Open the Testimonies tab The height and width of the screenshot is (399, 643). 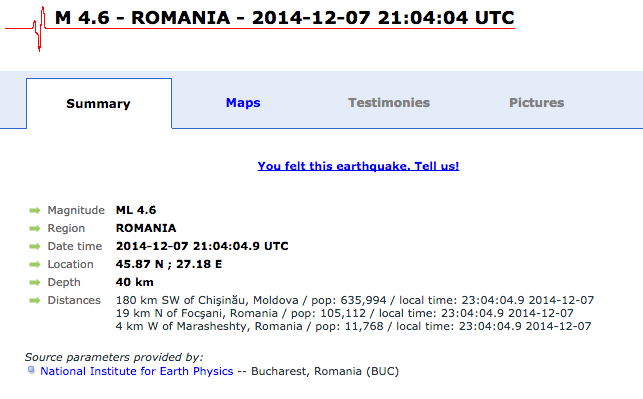pyautogui.click(x=389, y=103)
